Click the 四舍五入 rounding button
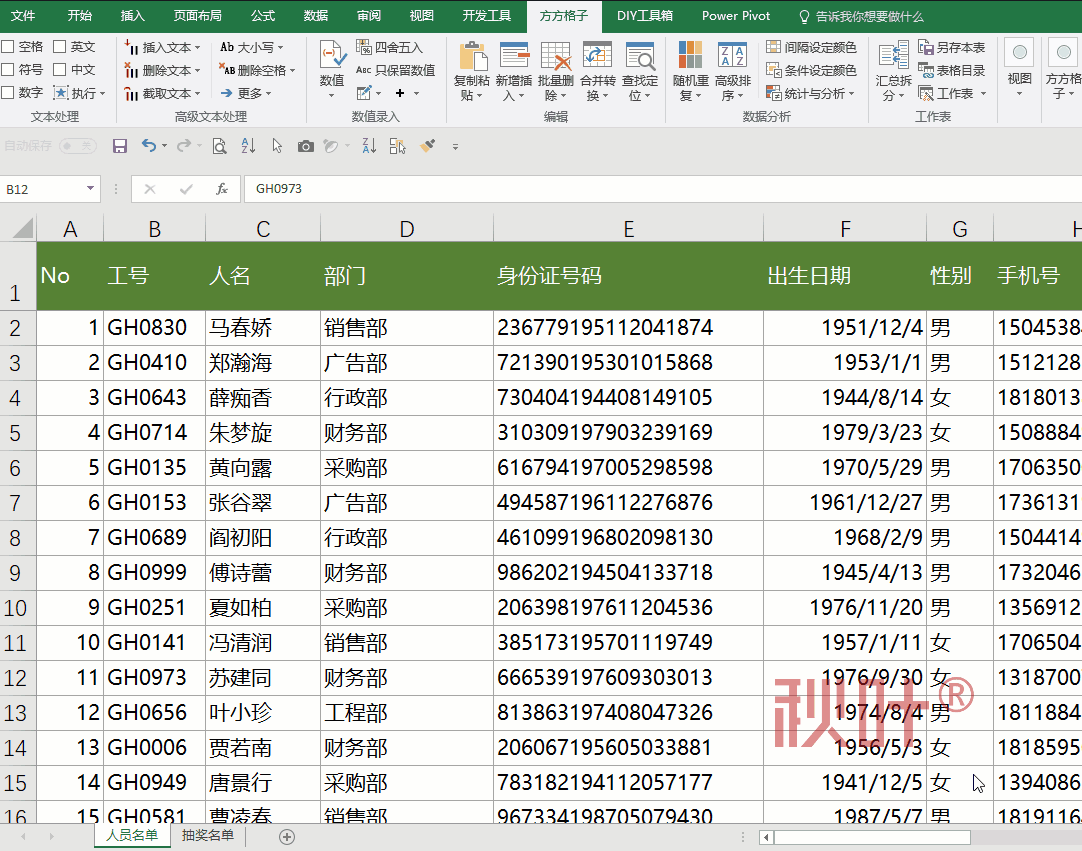This screenshot has width=1082, height=851. coord(389,47)
